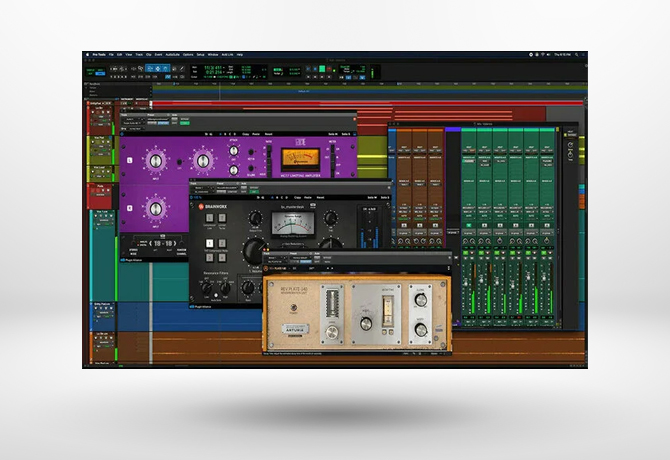670x460 pixels.
Task: Click Compare in MC77 plugin window
Action: click(163, 123)
